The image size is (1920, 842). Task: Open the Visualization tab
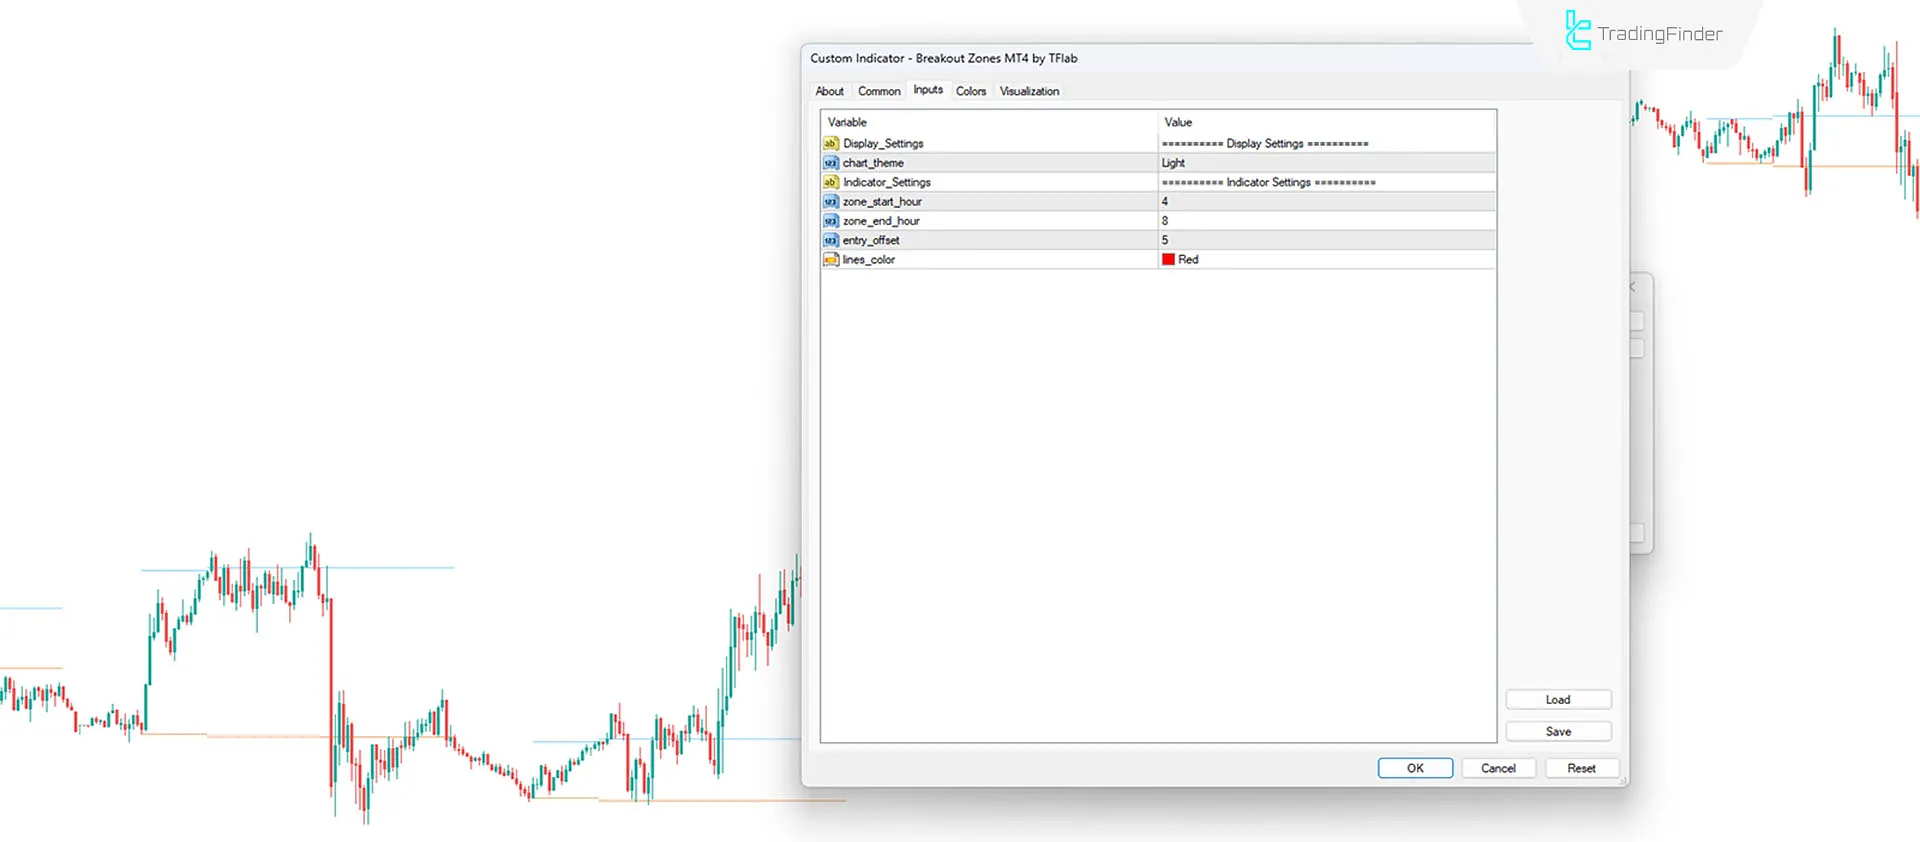[1029, 91]
